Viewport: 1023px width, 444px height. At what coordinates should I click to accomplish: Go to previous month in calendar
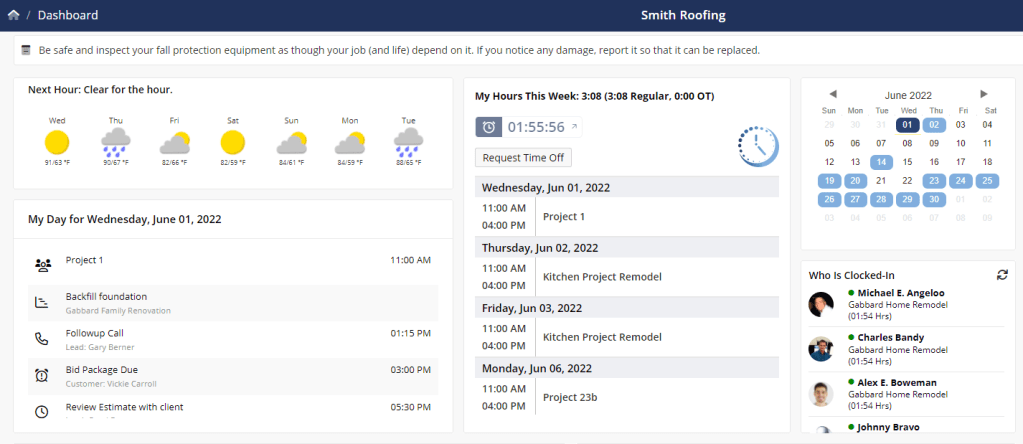pos(832,95)
